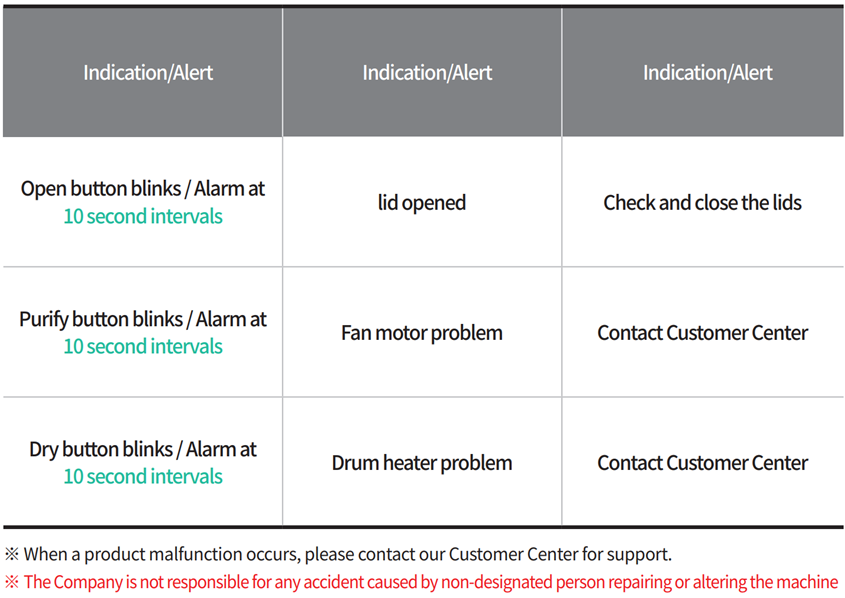Click 'Contact Customer Center' in drum heater row

point(703,463)
